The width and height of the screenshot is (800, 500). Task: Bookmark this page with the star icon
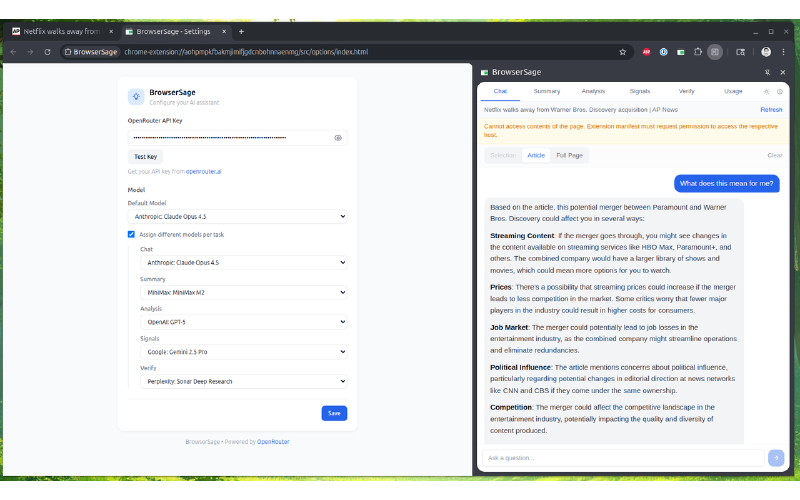coord(622,51)
